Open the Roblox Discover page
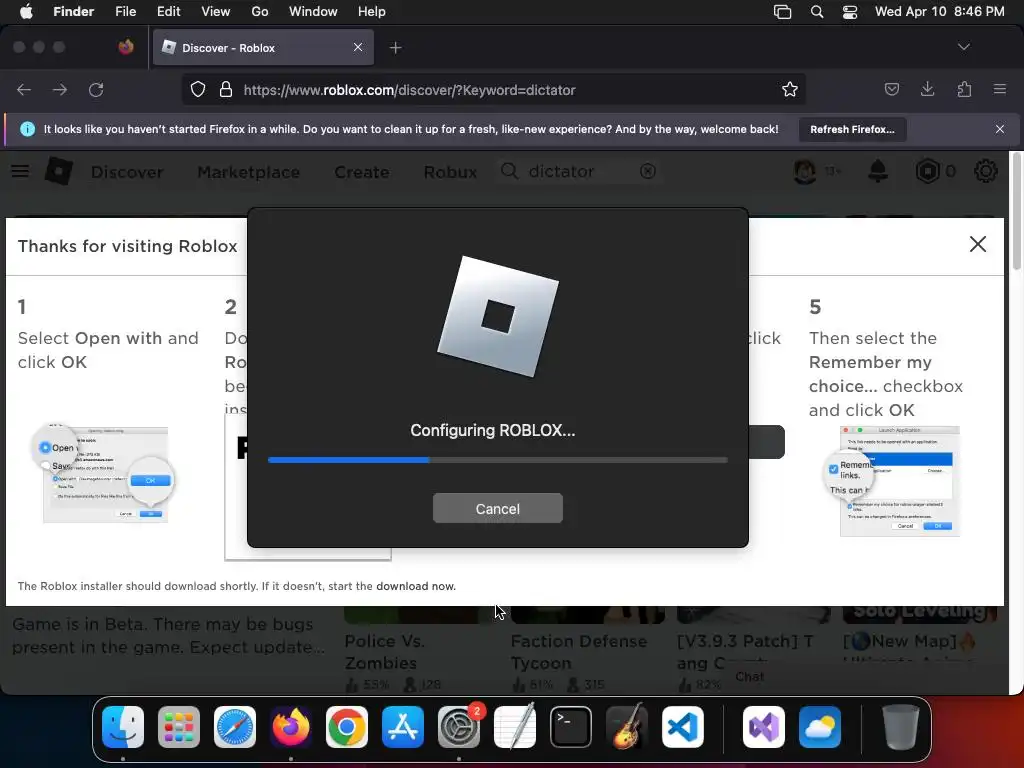 point(127,172)
